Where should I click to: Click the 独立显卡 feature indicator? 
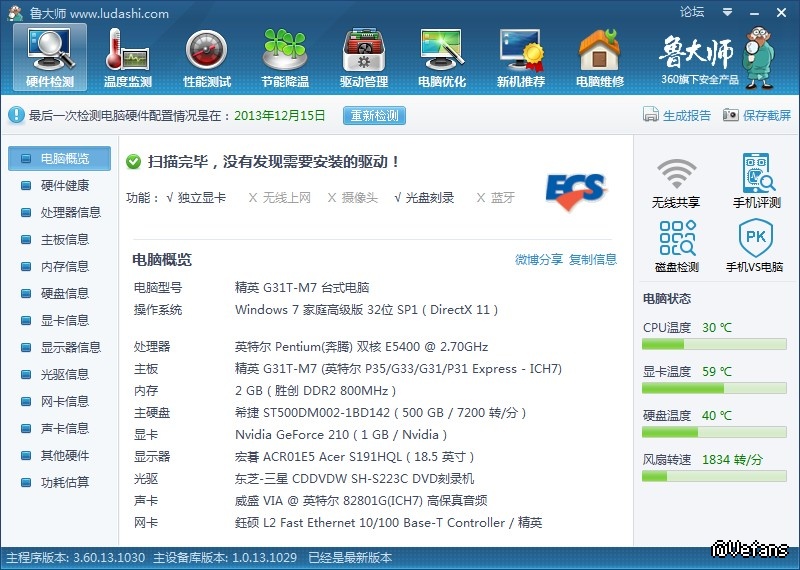(196, 197)
